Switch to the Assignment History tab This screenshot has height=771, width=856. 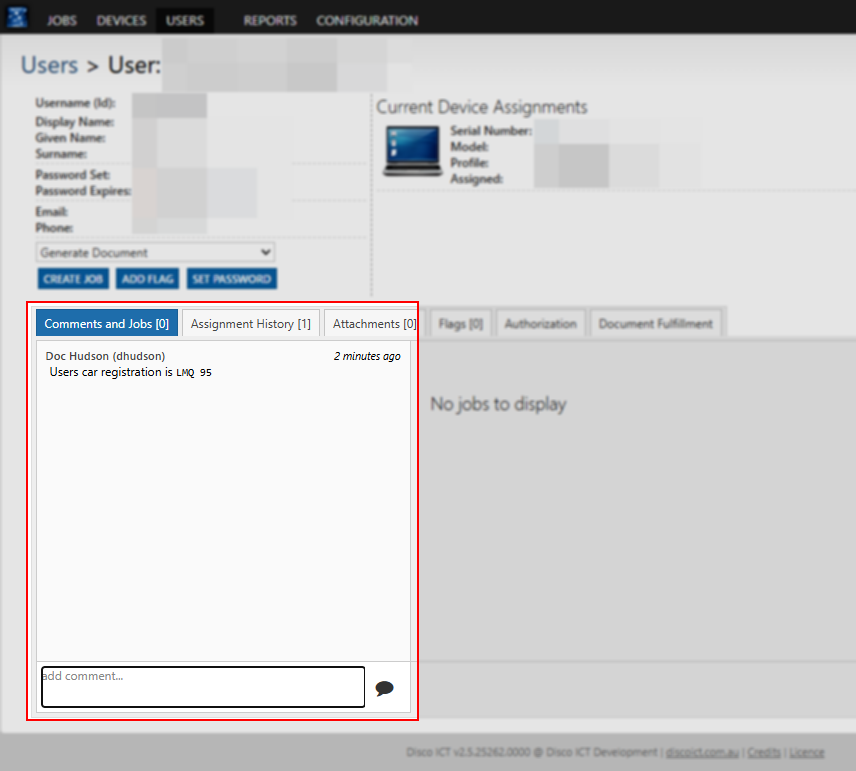point(250,324)
